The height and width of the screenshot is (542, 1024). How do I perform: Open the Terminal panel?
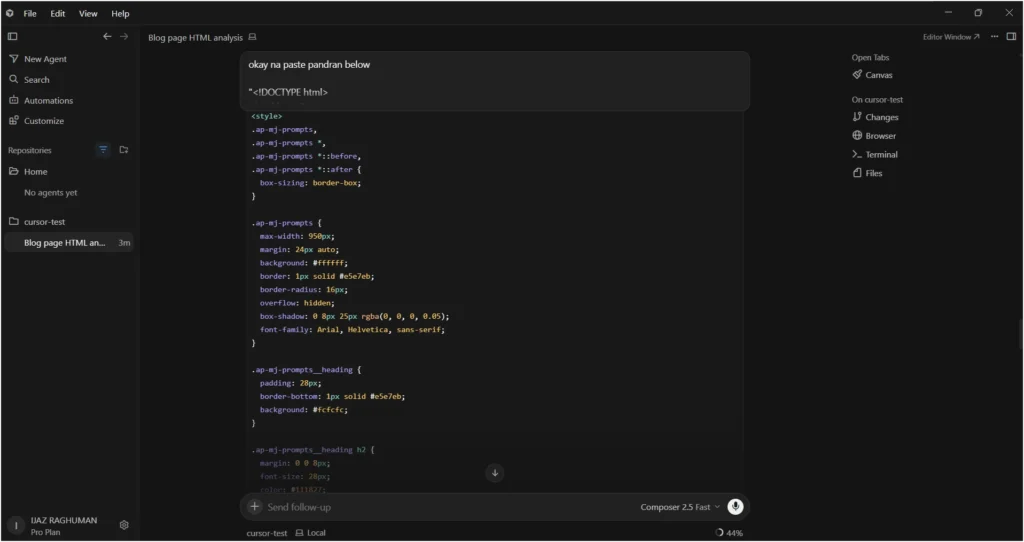click(x=875, y=155)
